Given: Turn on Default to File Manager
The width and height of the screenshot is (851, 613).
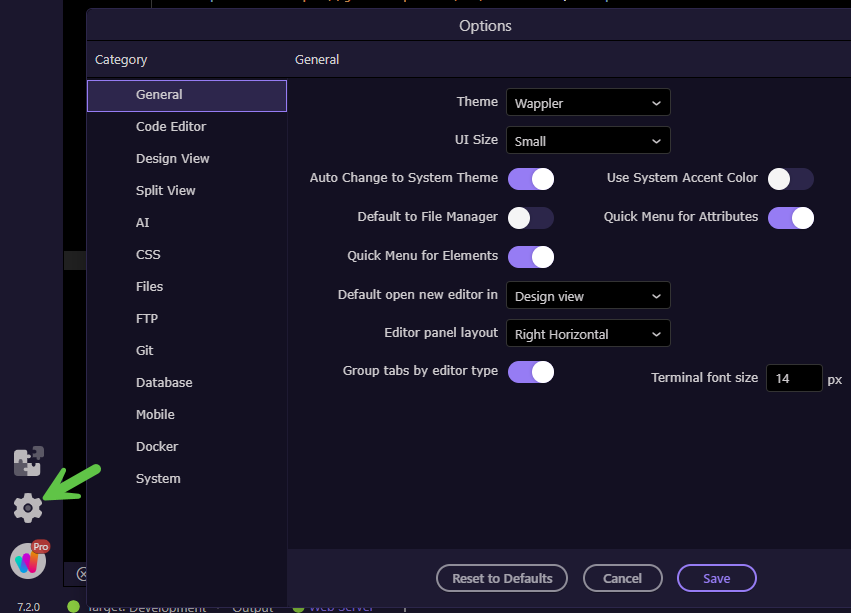Looking at the screenshot, I should pos(530,218).
